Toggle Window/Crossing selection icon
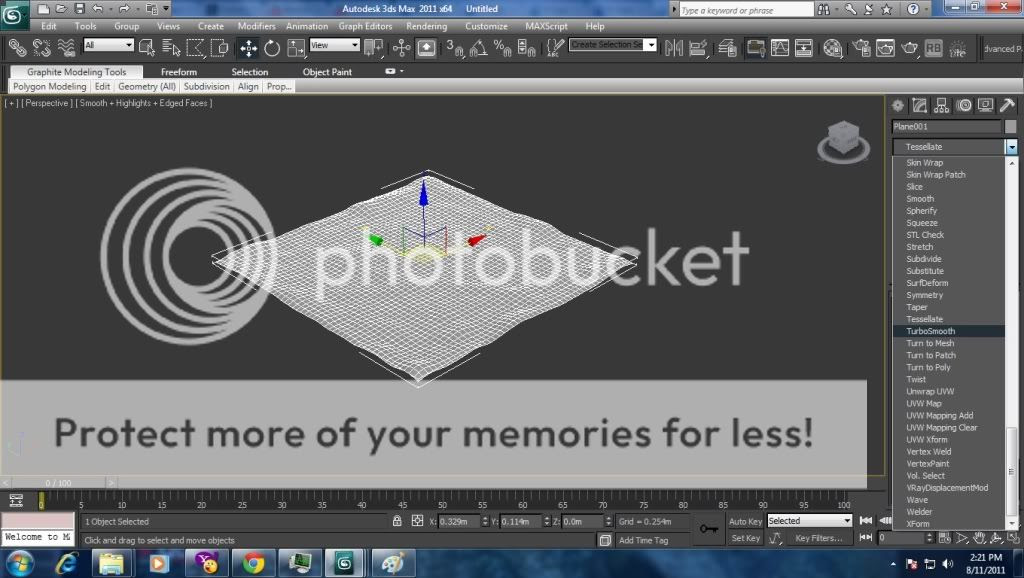 (x=219, y=48)
